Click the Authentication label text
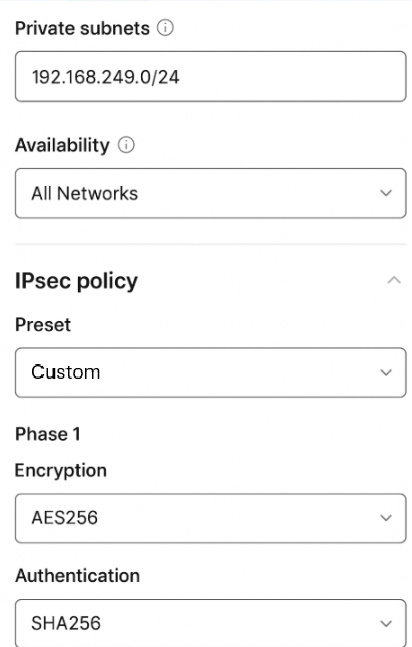Viewport: 412px width, 647px height. click(78, 576)
